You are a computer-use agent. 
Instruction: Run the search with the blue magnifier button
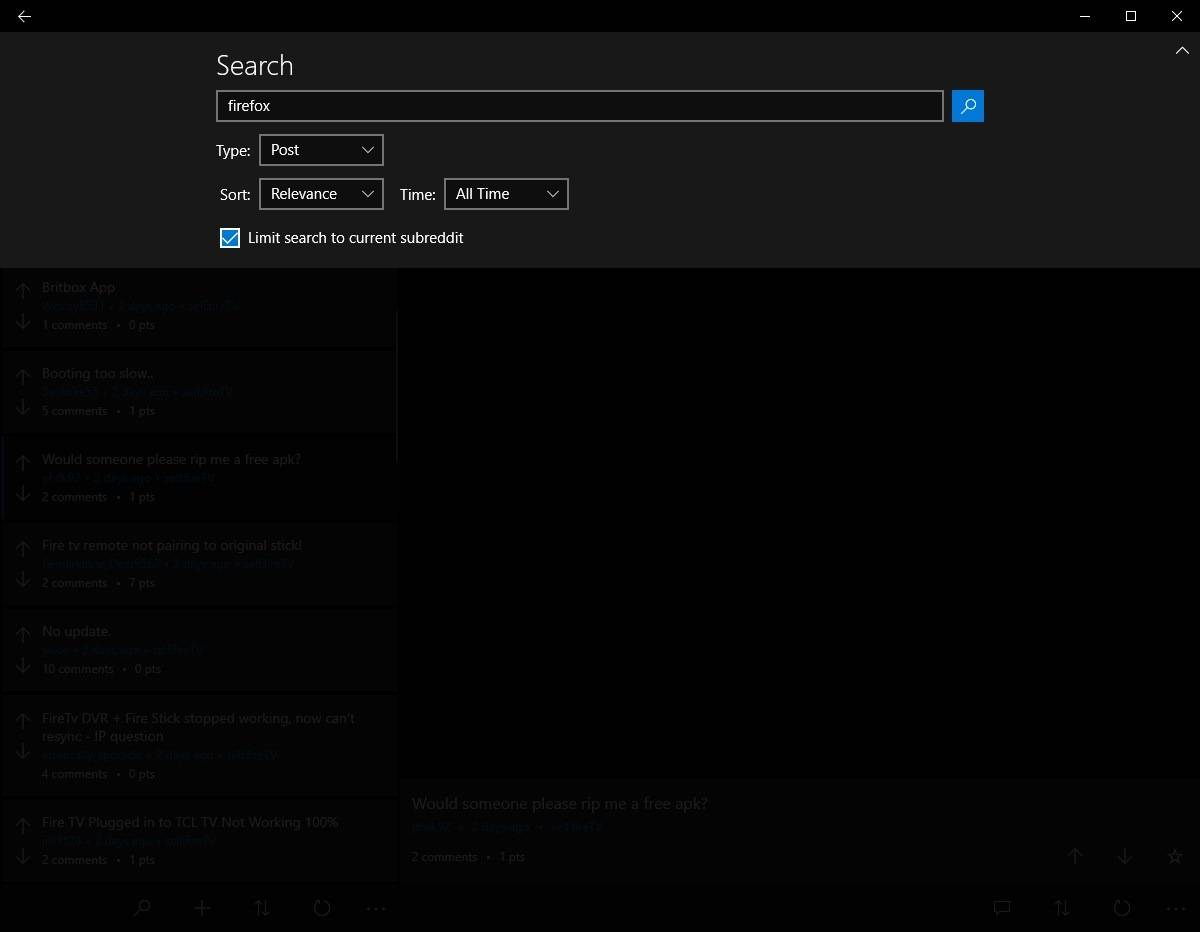967,105
